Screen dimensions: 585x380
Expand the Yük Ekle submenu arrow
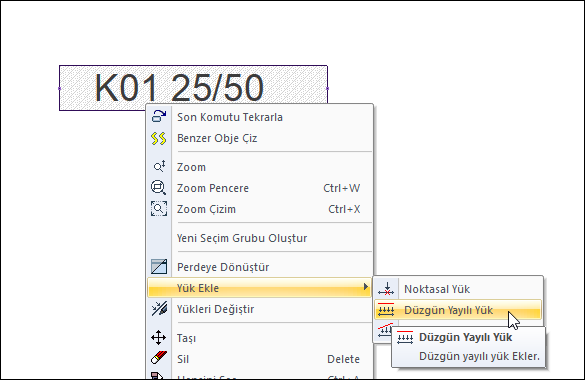(366, 287)
